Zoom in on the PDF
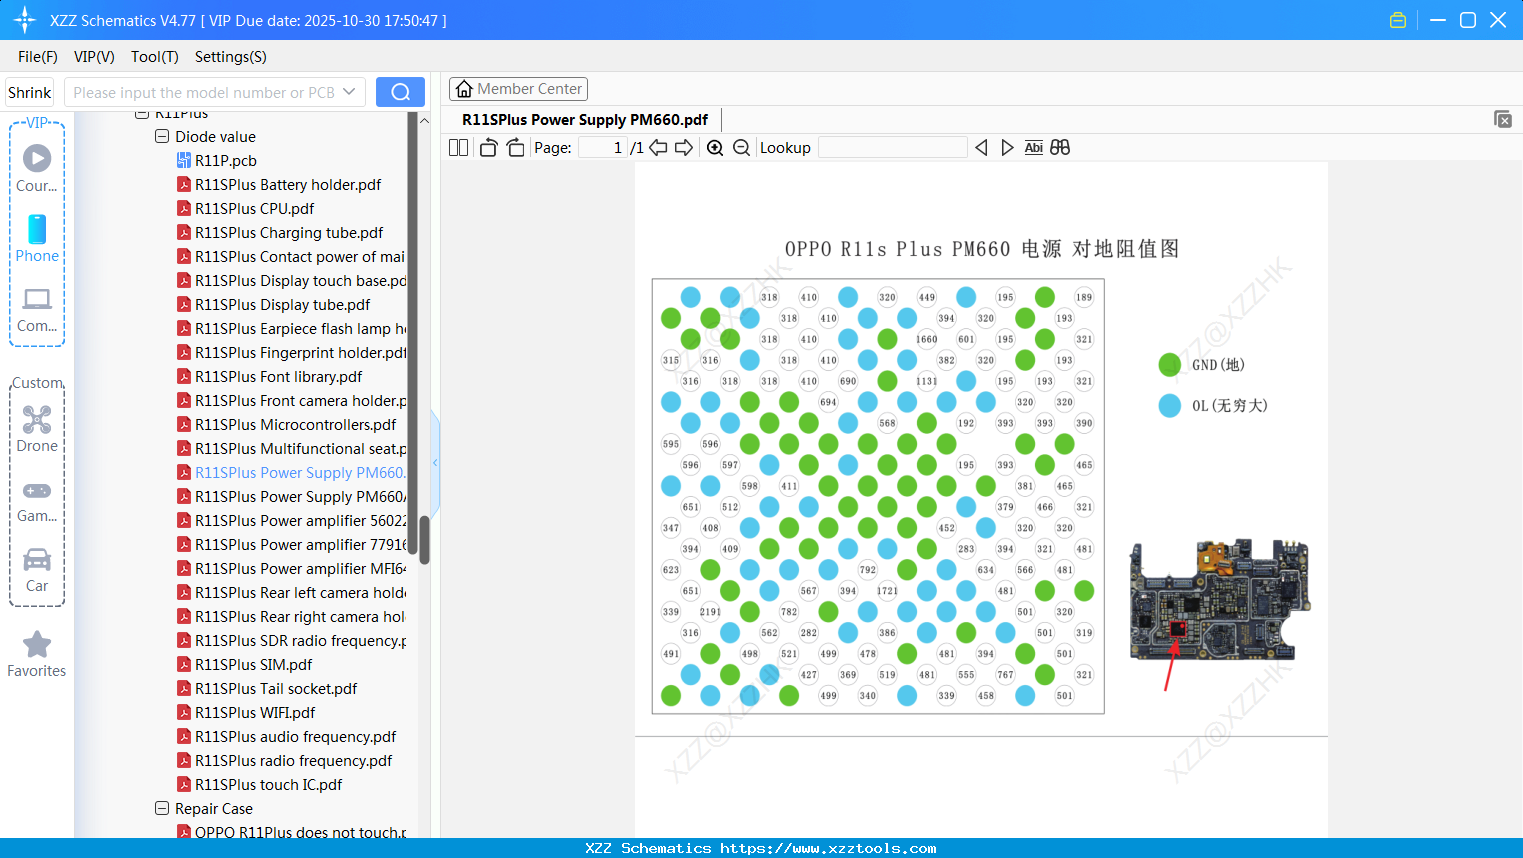 (x=715, y=147)
